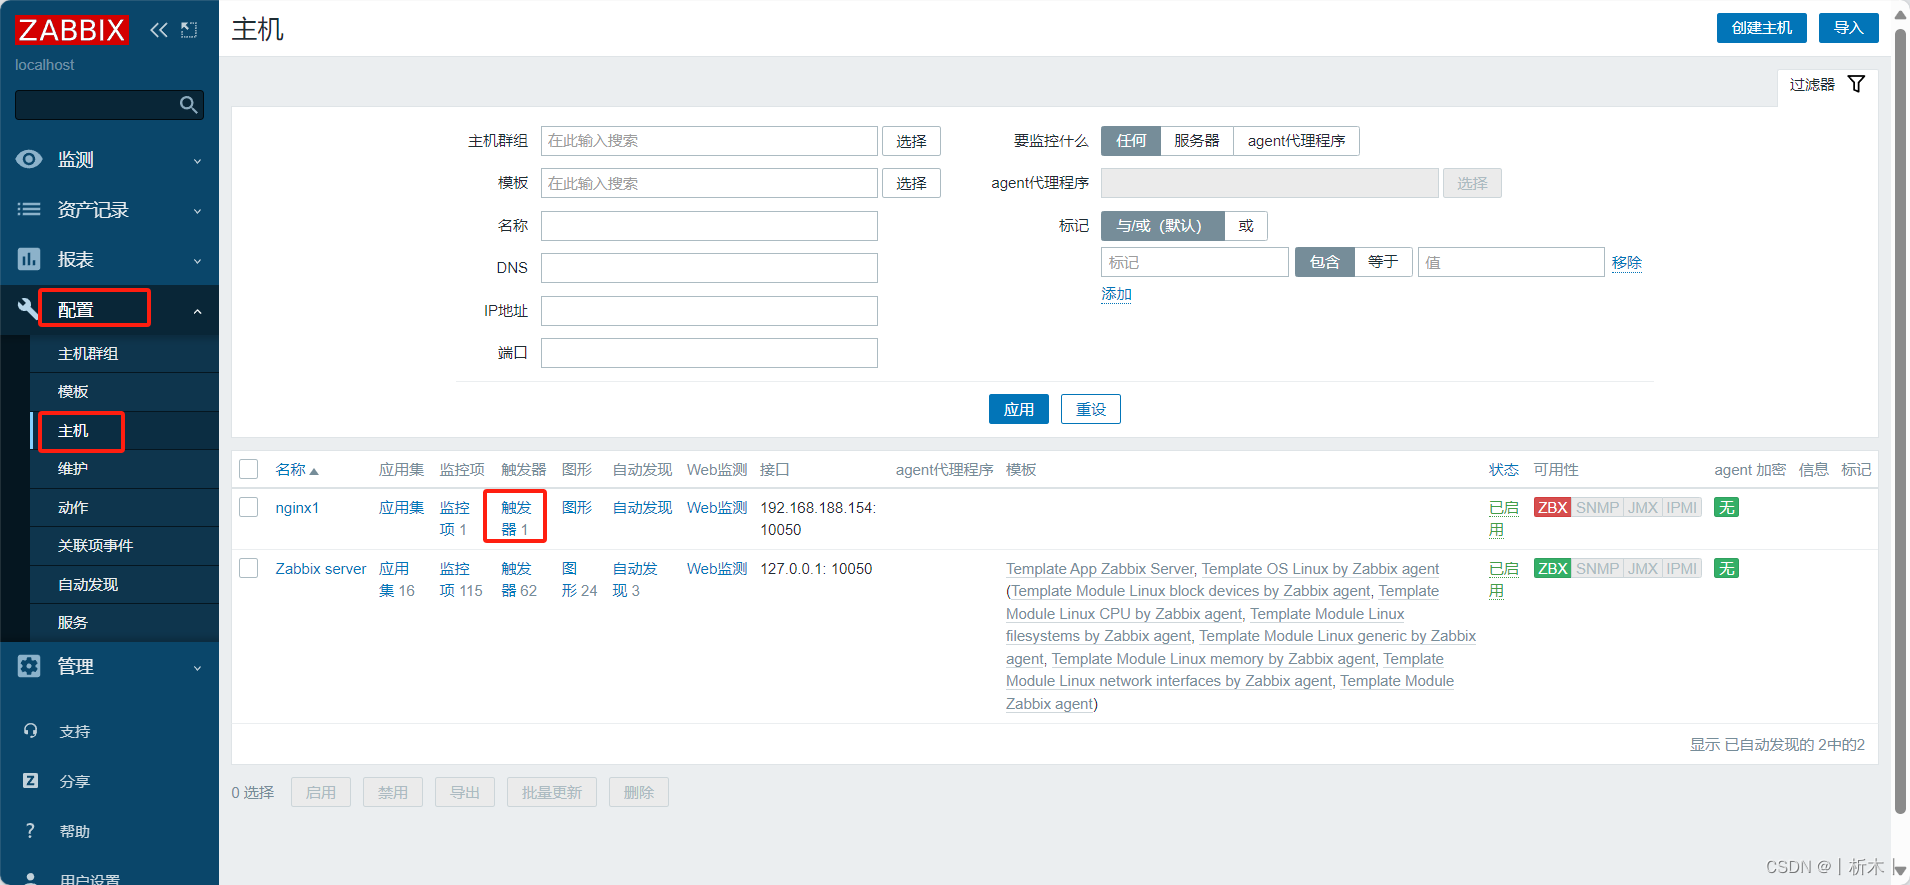Viewport: 1910px width, 885px height.
Task: Tick the Zabbix server row checkbox
Action: (x=249, y=569)
